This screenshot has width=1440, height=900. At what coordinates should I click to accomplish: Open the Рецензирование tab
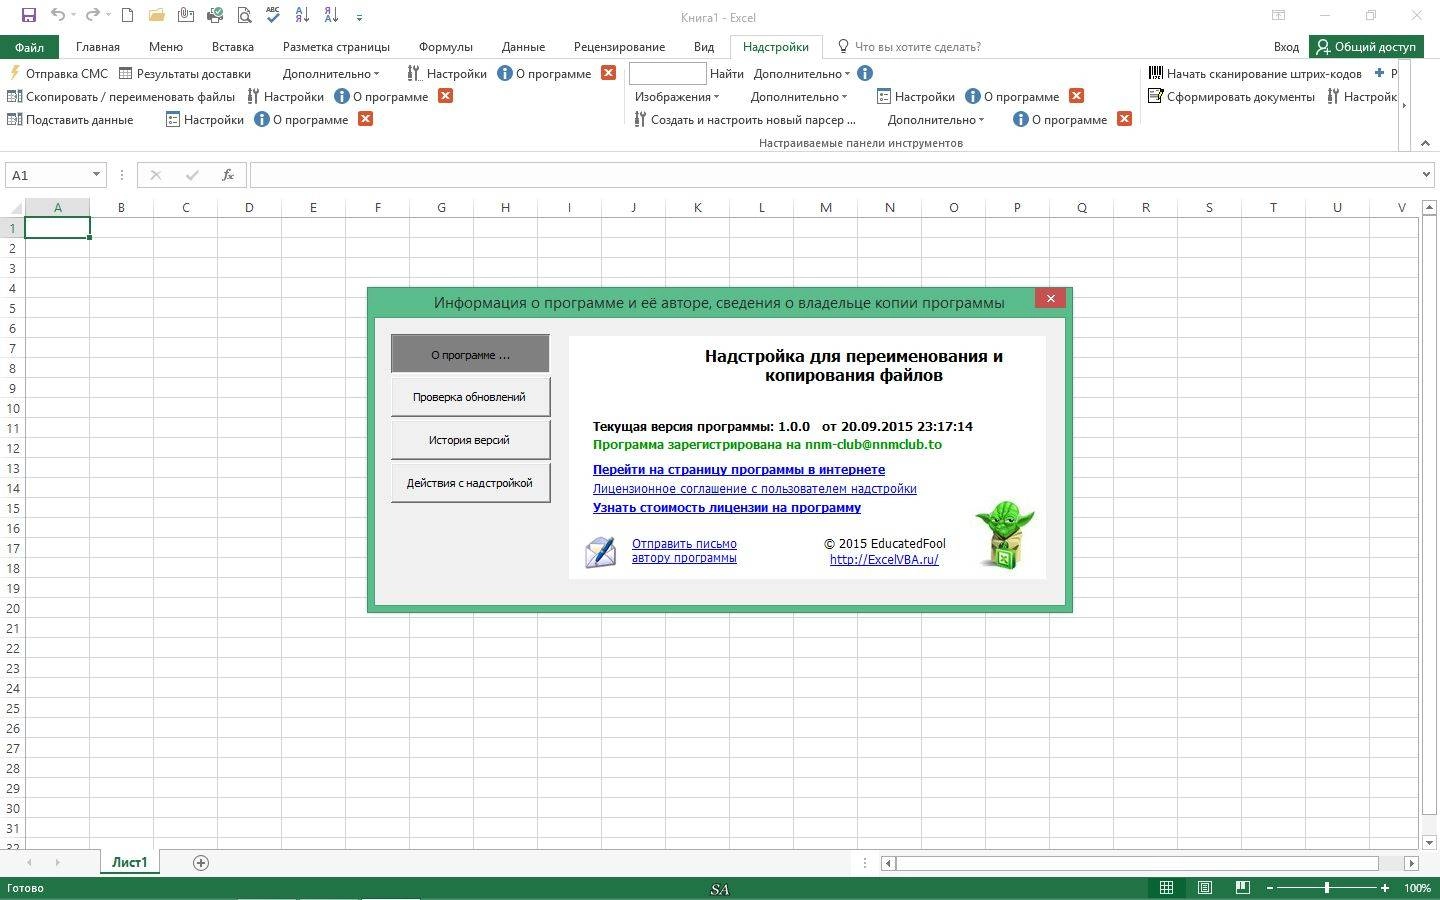619,46
